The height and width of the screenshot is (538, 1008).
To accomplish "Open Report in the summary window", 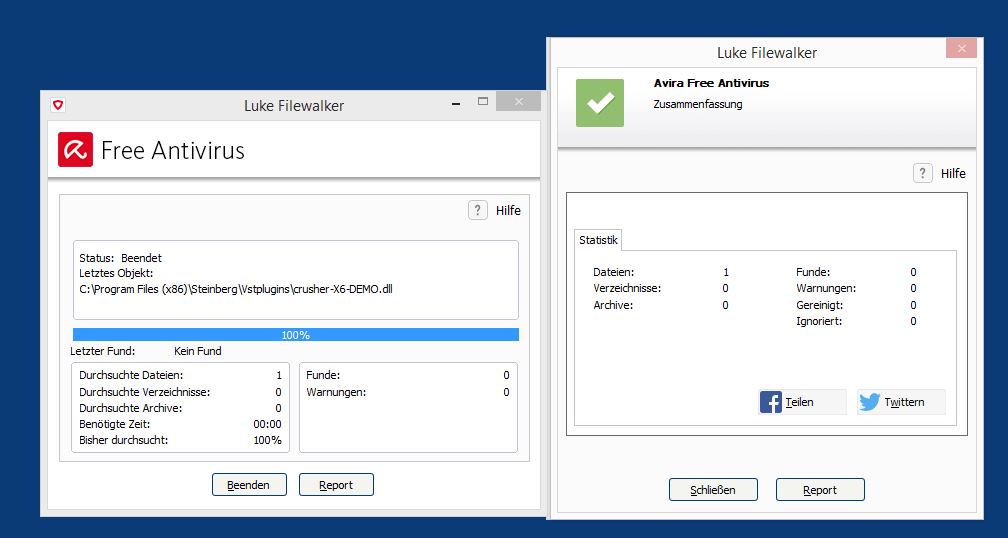I will (820, 490).
